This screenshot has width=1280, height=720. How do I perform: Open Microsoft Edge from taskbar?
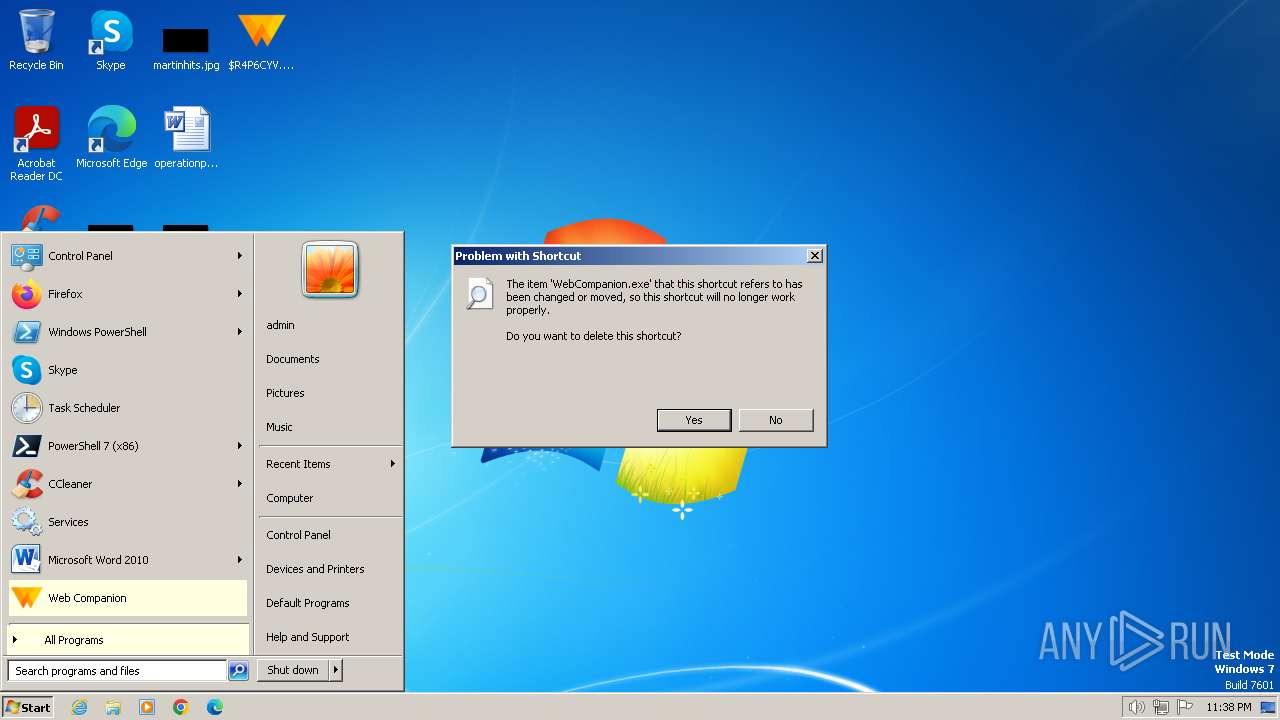coord(215,707)
